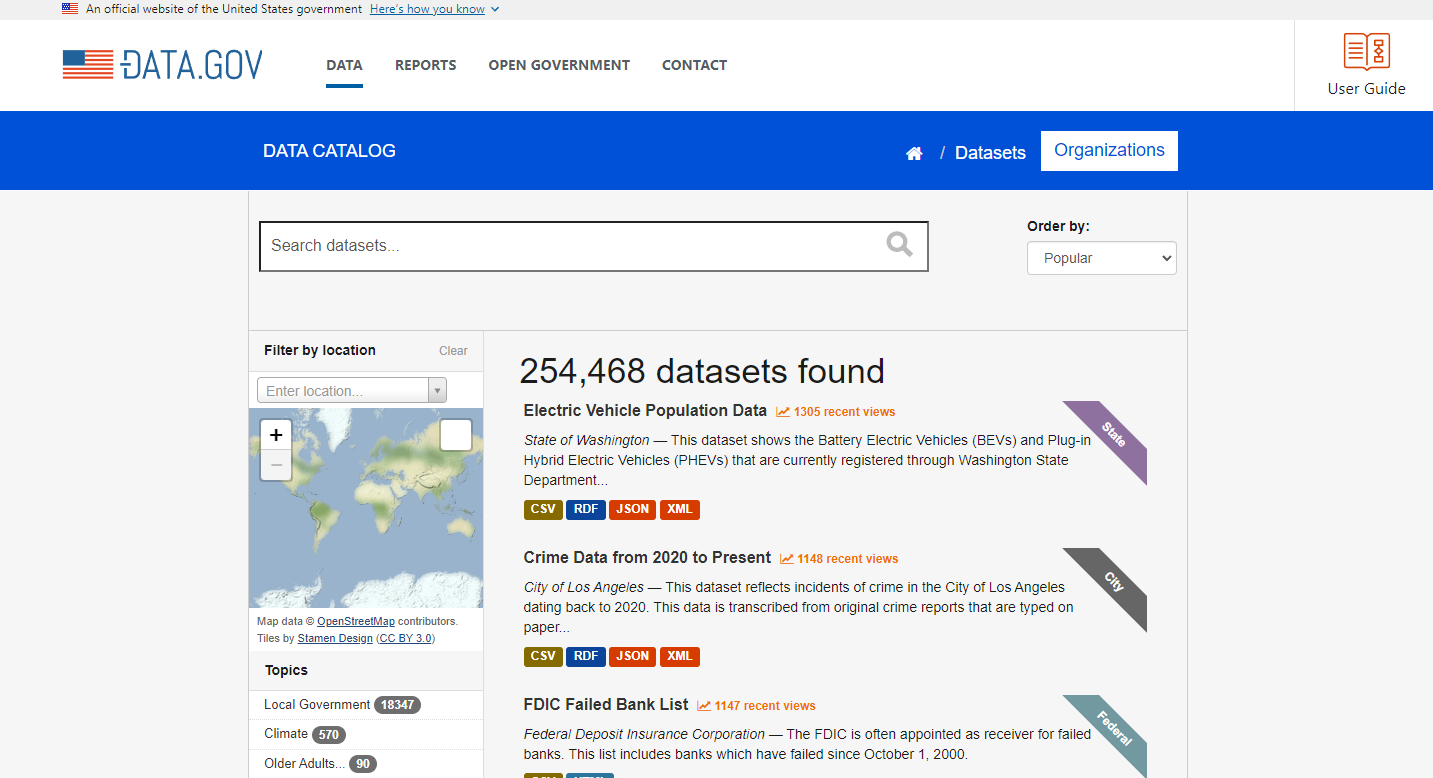Open the location dropdown arrow
Screen dimensions: 1433x778
pos(437,391)
